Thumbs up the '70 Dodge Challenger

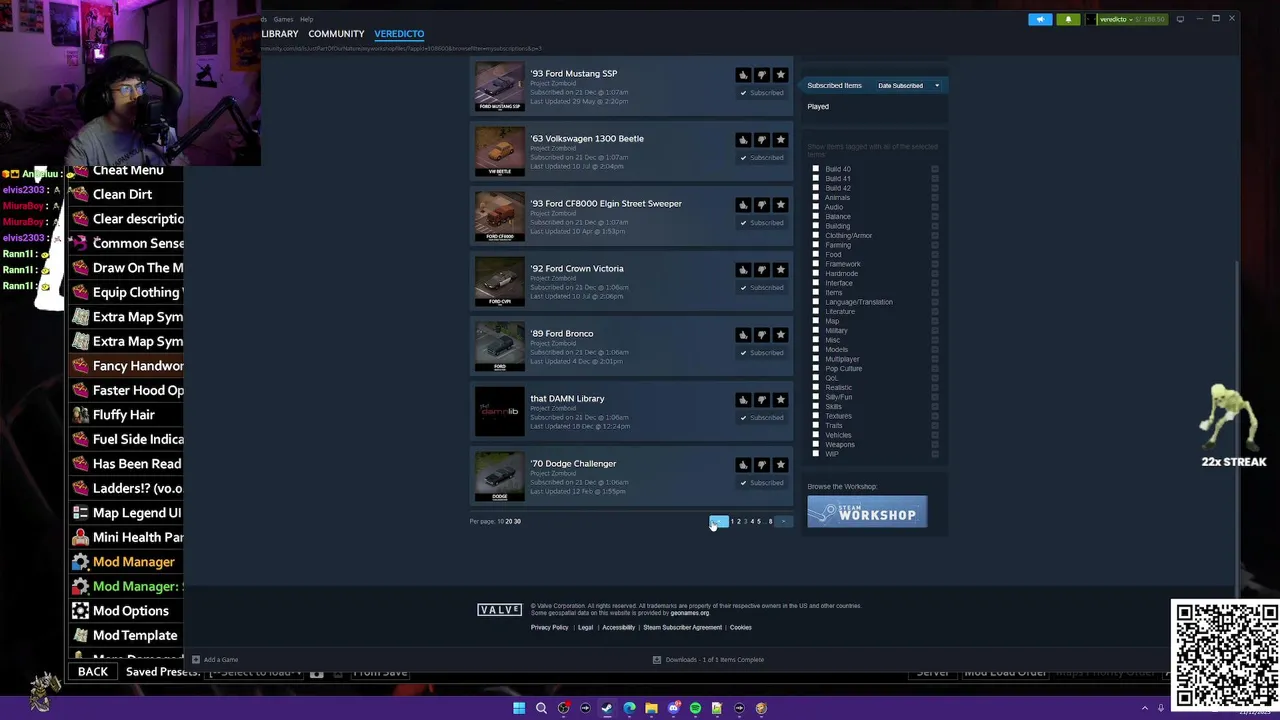coord(743,465)
